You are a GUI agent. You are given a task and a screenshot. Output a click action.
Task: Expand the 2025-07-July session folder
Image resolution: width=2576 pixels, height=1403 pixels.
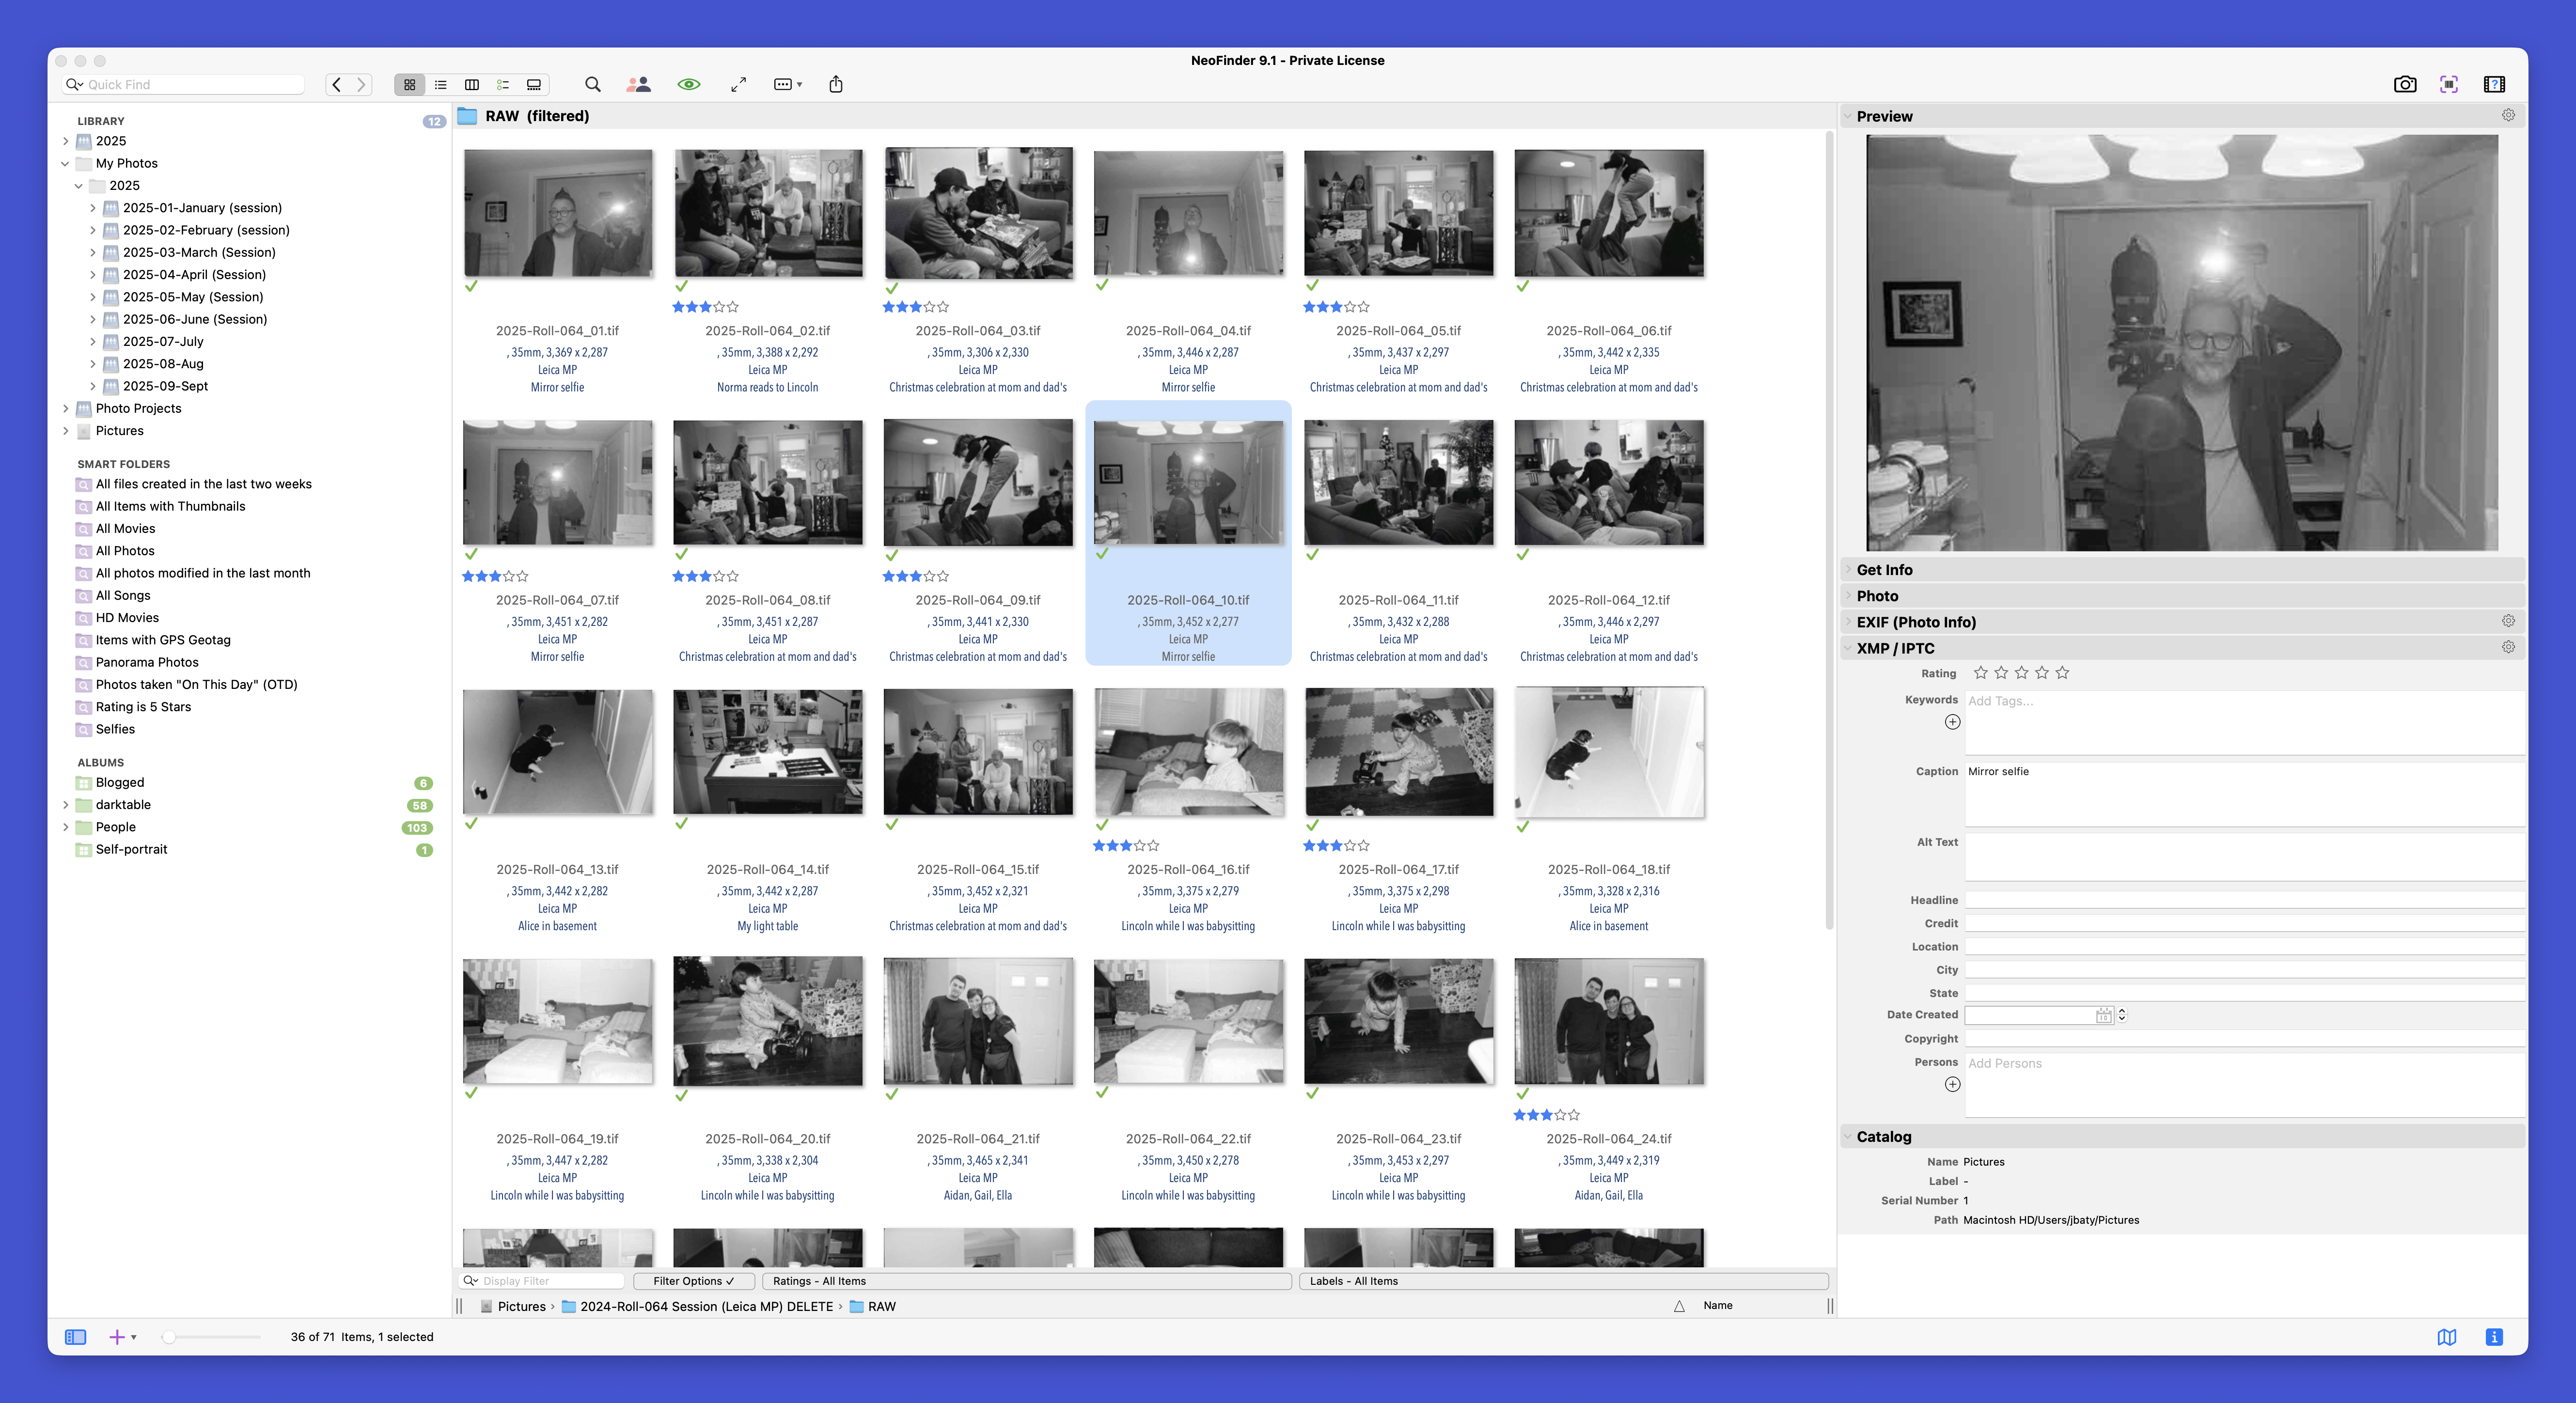tap(93, 341)
